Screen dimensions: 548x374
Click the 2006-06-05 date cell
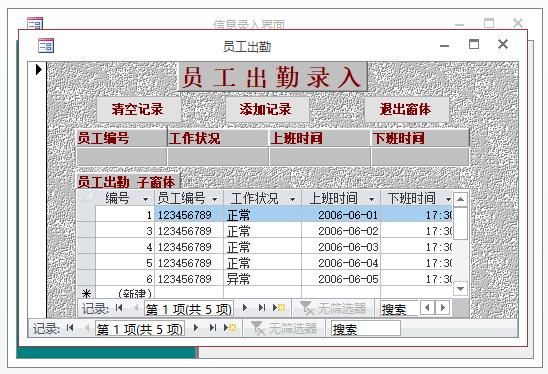pos(341,279)
